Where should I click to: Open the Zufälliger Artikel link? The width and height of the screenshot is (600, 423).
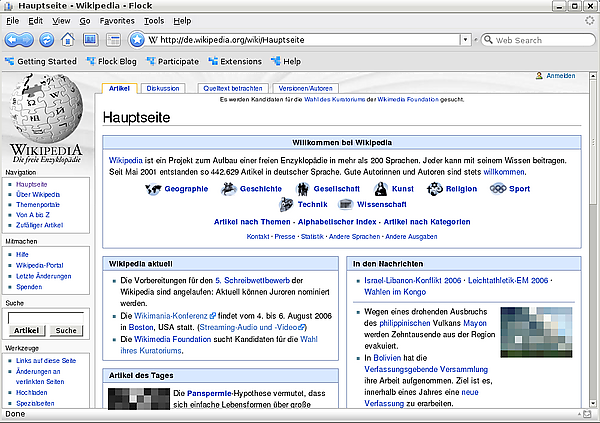pos(39,225)
